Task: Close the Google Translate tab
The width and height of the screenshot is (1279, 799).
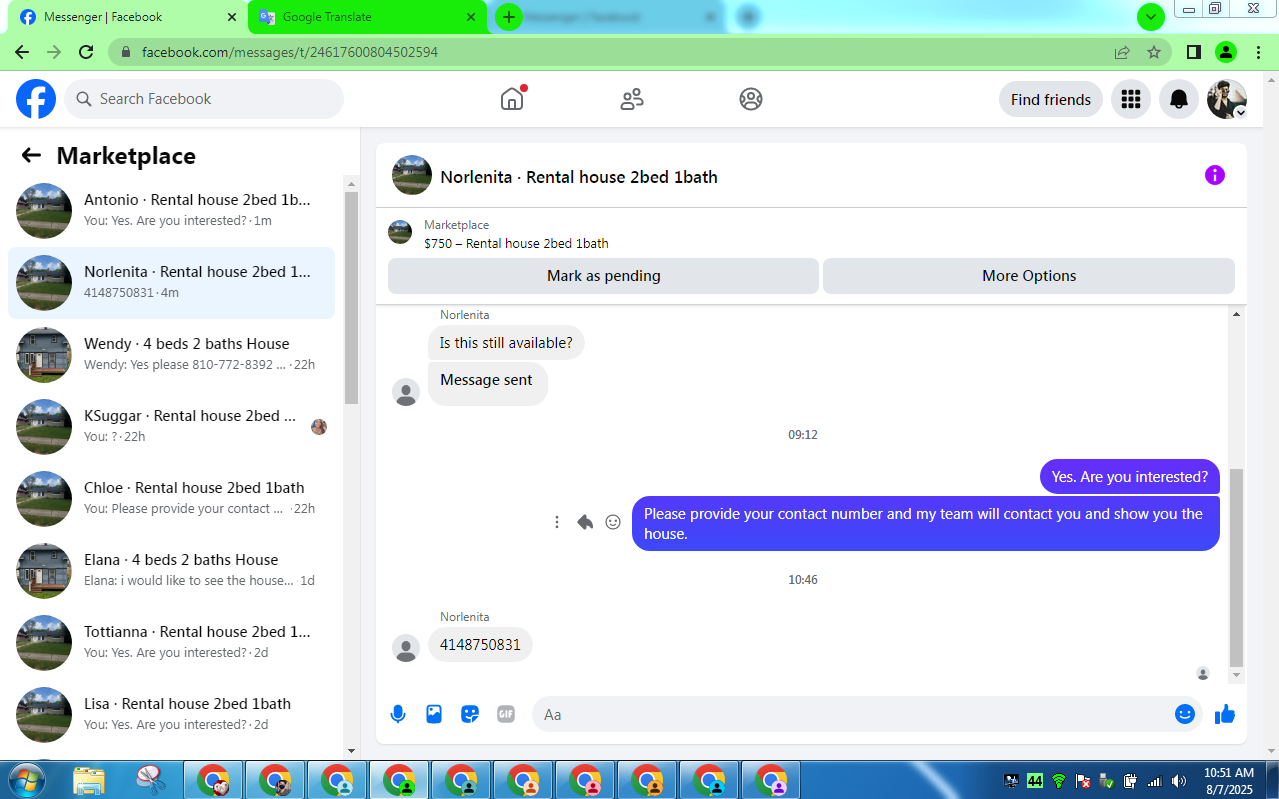Action: [x=472, y=17]
